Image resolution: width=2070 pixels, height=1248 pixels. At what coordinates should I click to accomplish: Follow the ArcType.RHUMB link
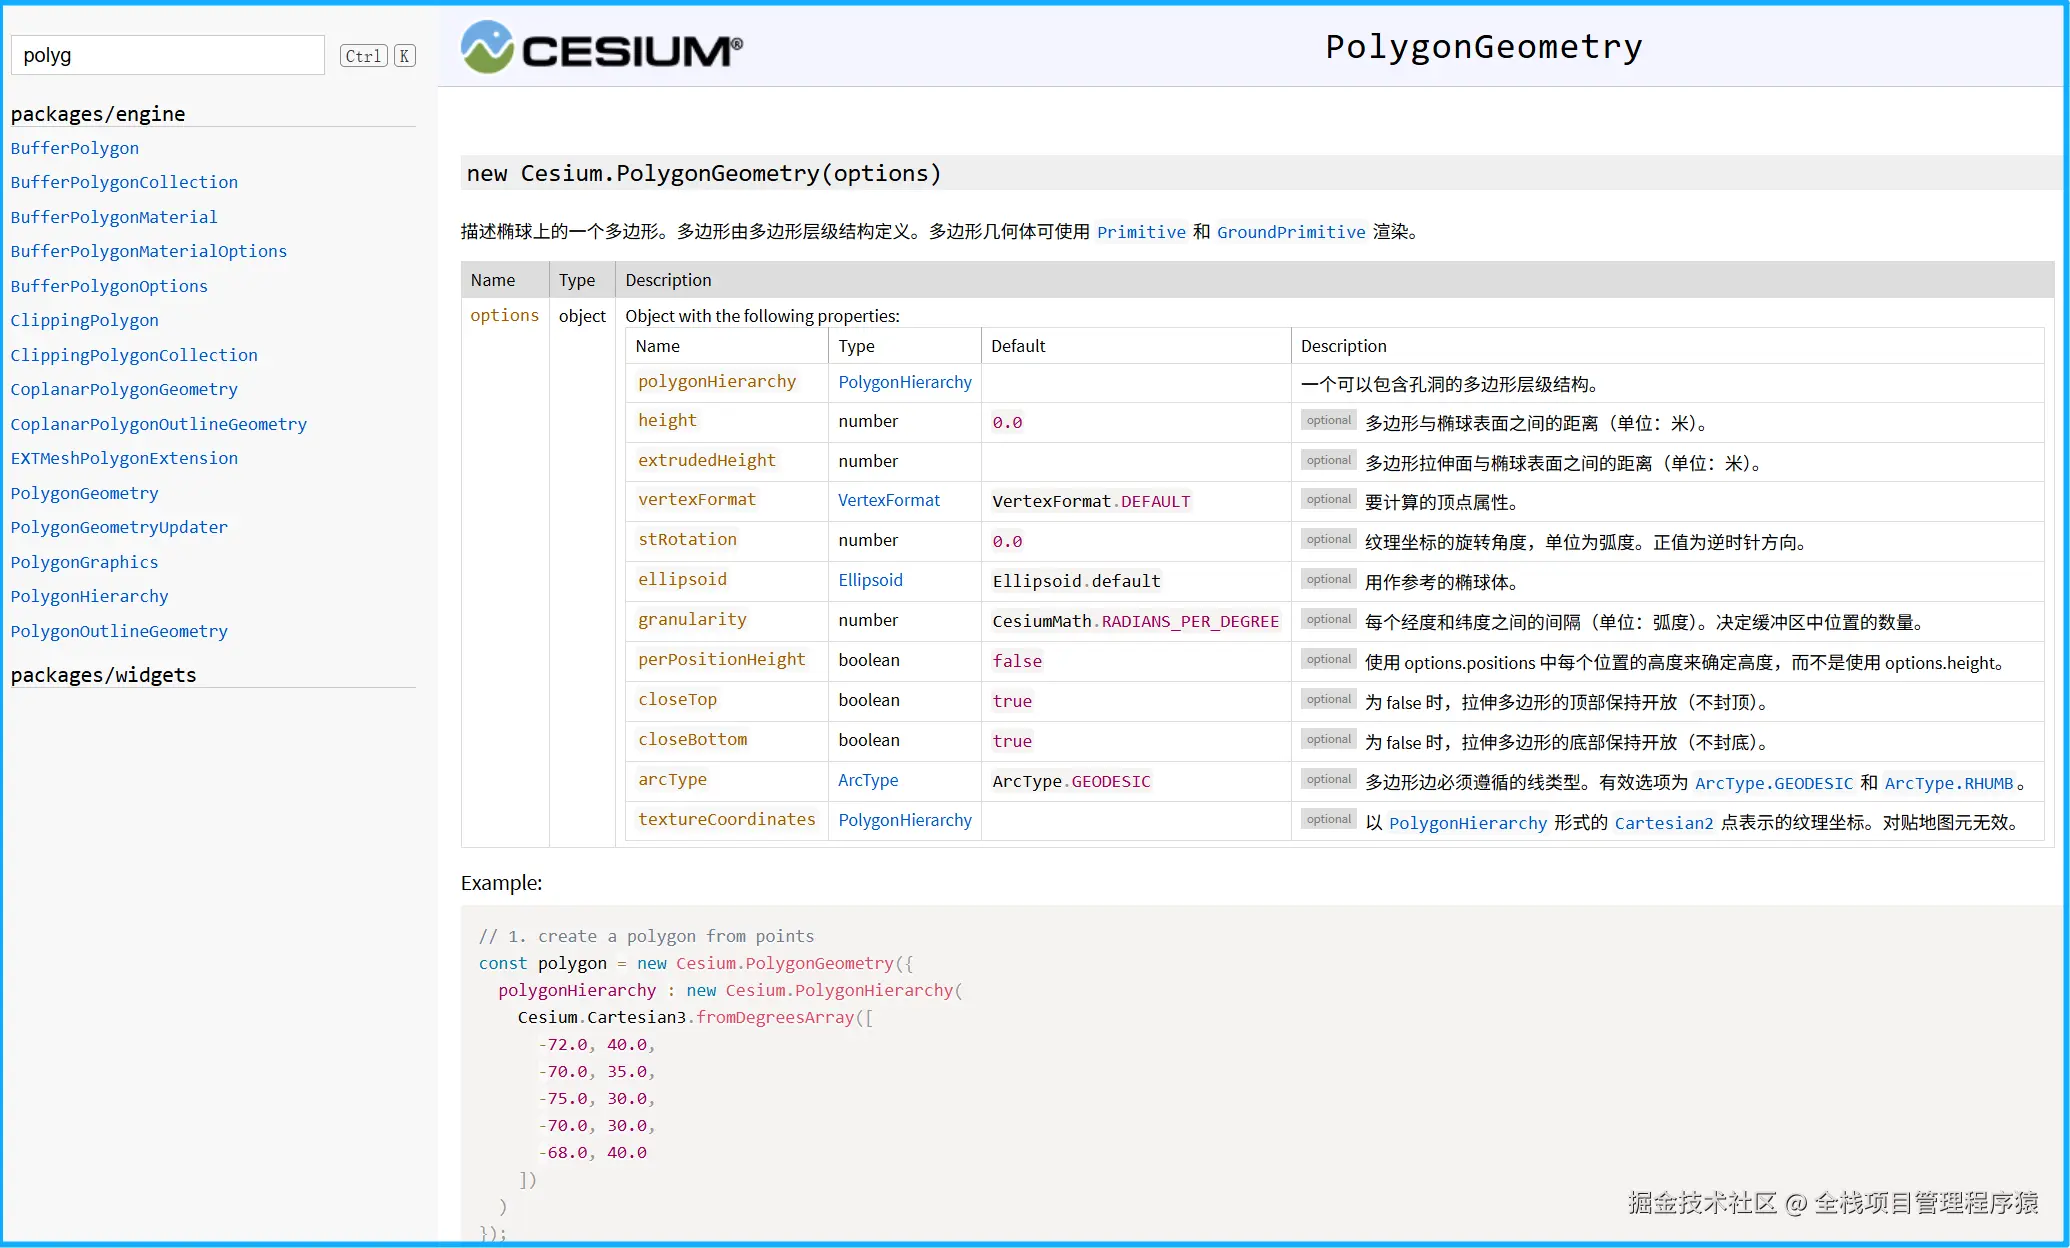tap(1949, 783)
